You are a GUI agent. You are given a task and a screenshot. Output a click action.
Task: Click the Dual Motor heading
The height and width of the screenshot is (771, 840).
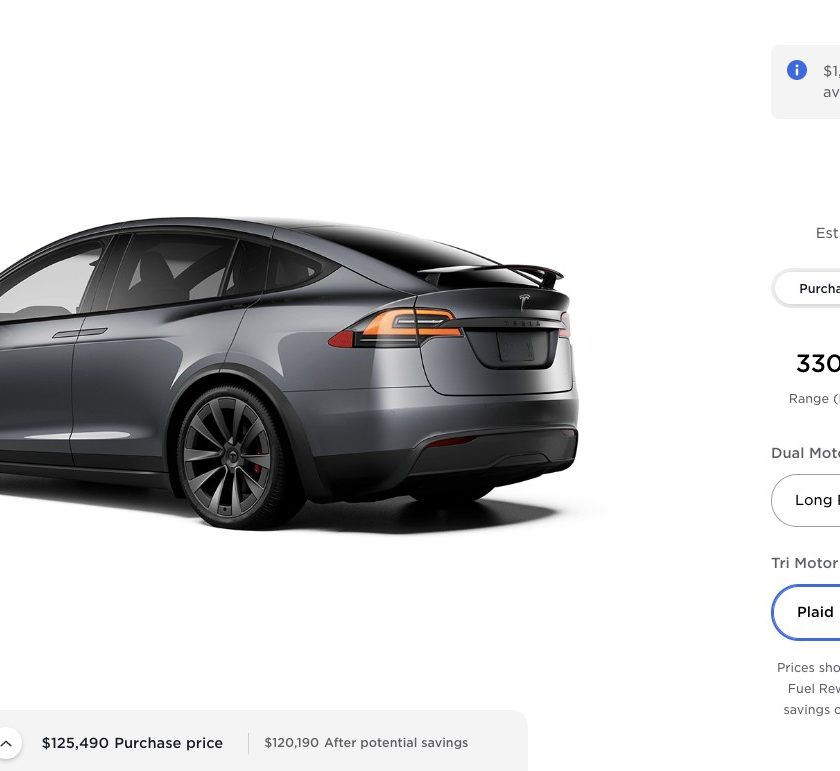pos(805,453)
